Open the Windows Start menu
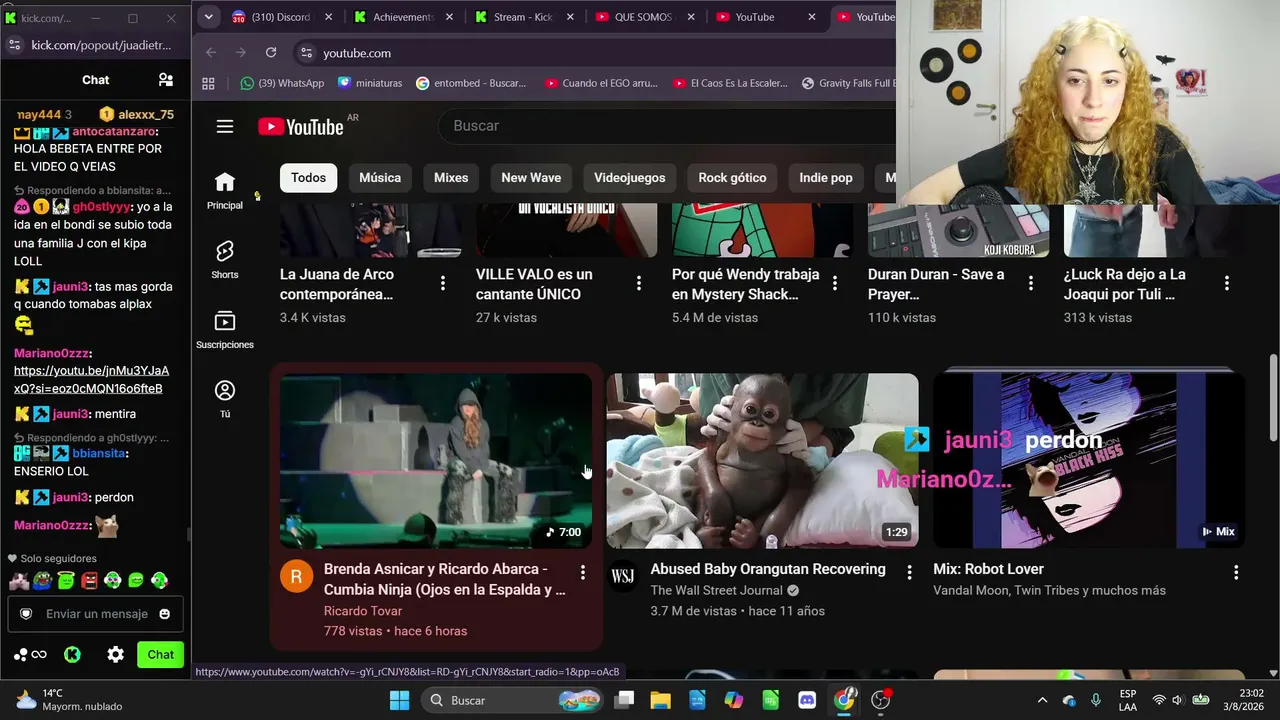The width and height of the screenshot is (1280, 720). 399,700
